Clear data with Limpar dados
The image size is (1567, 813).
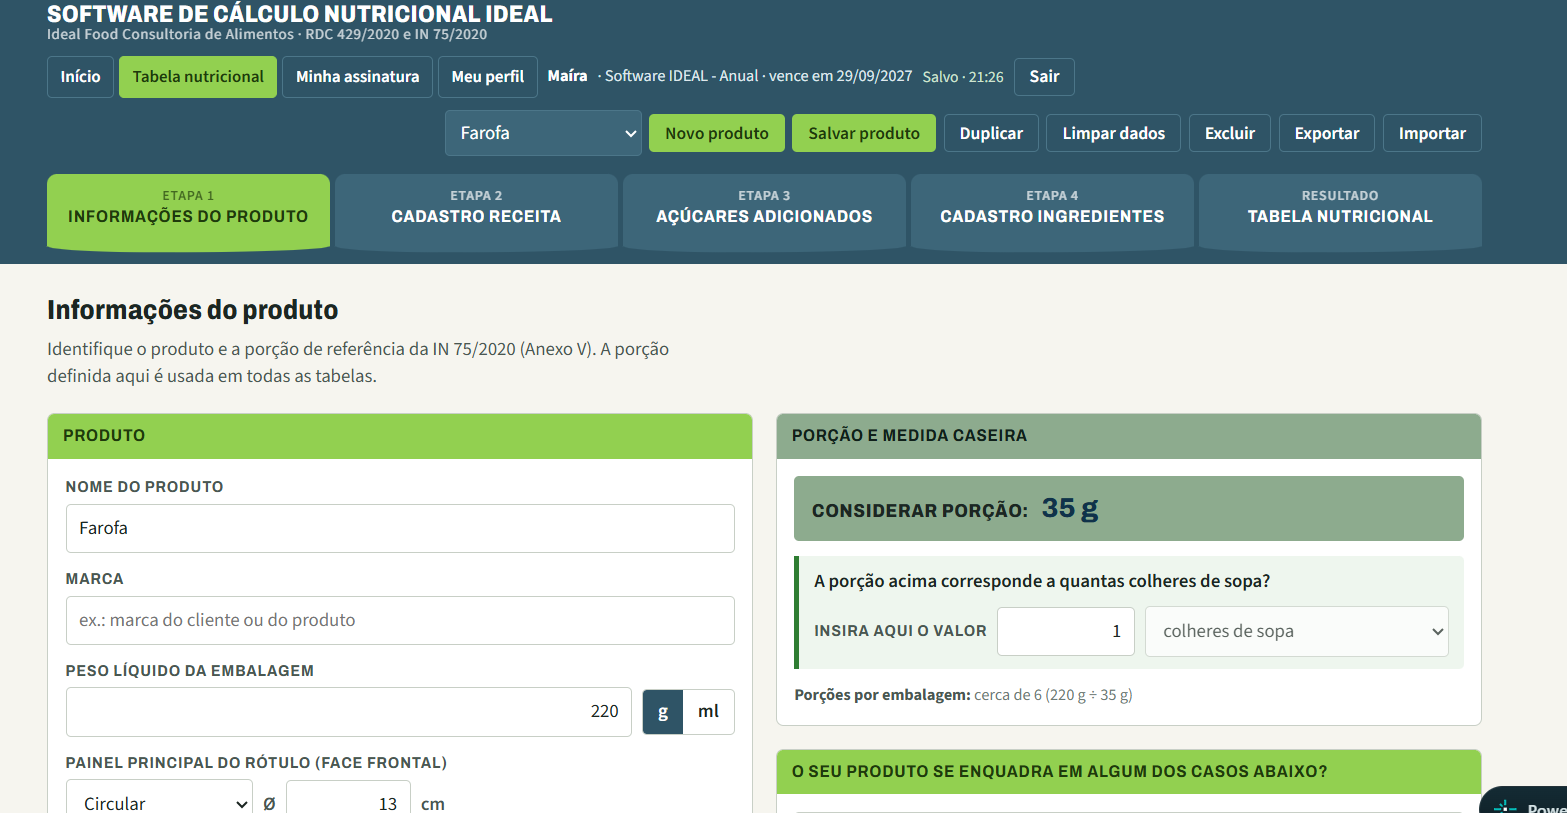tap(1113, 133)
